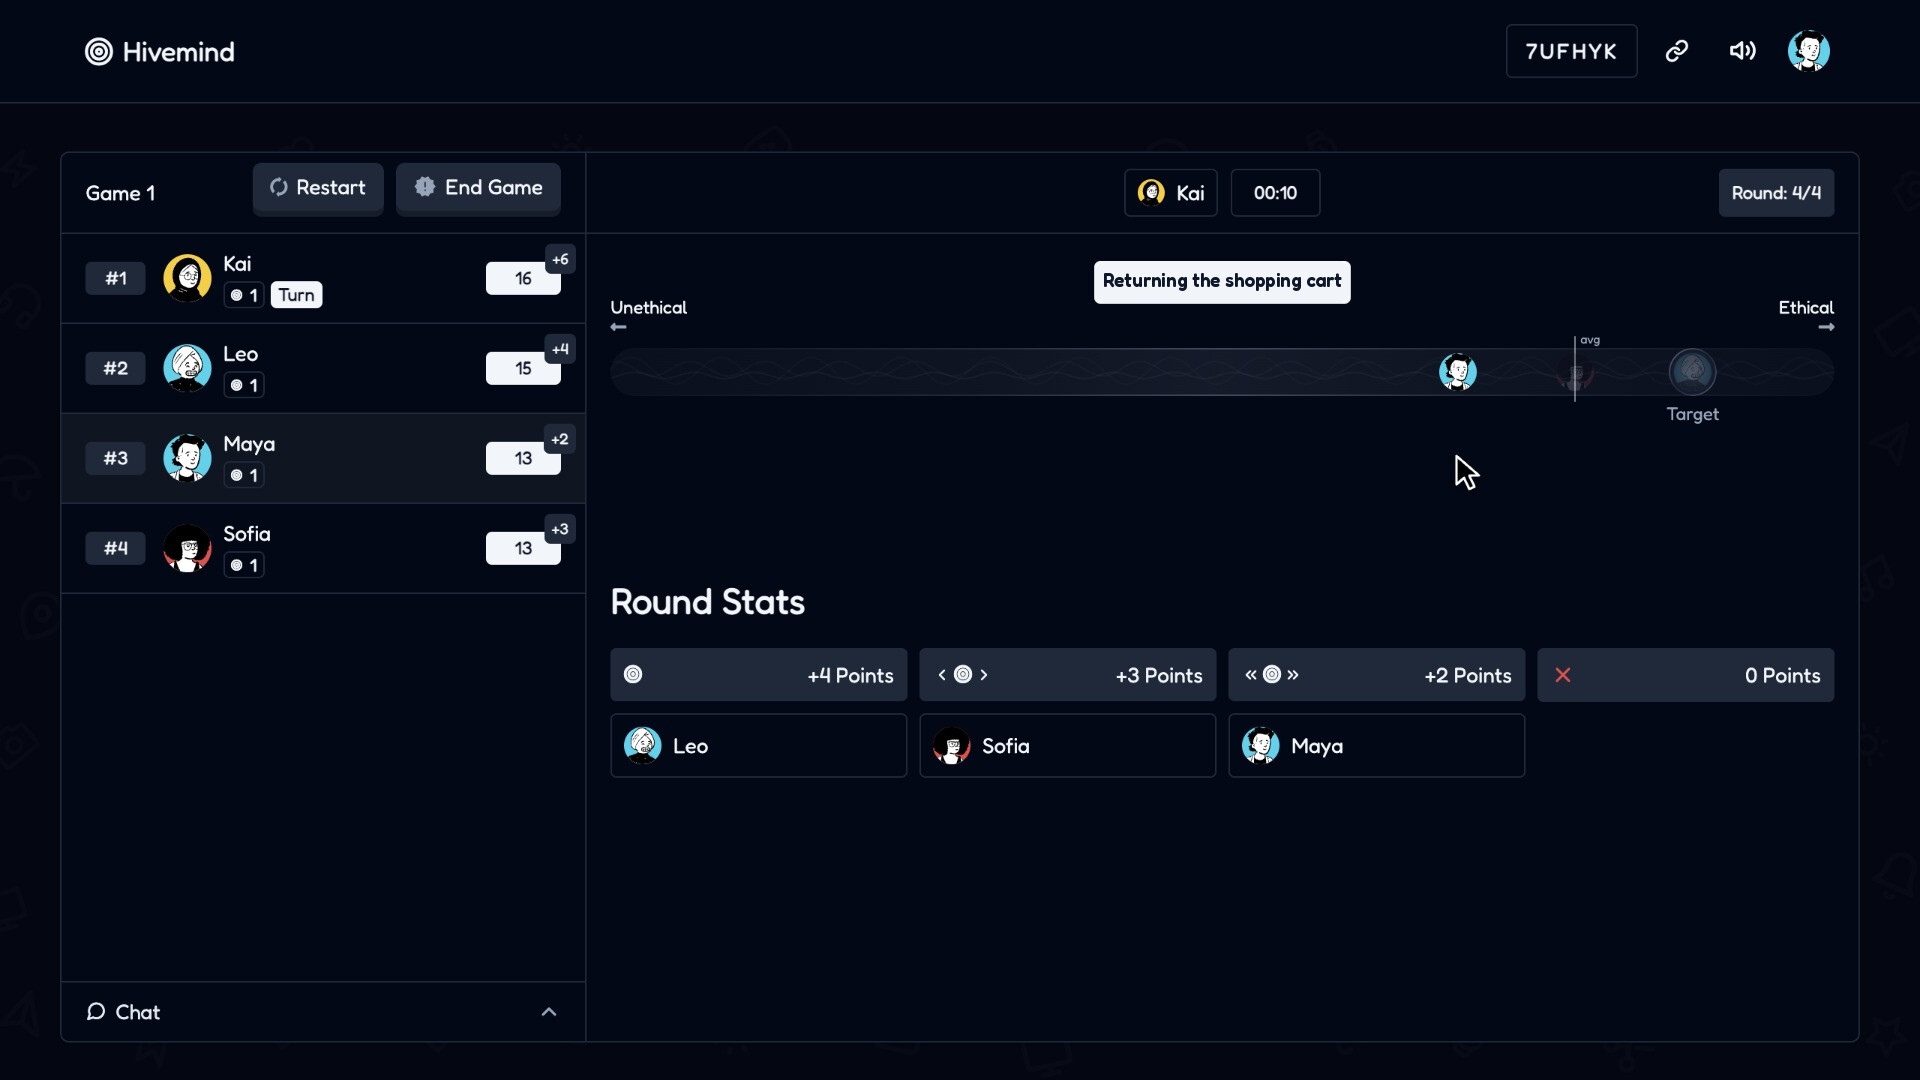Copy the invite link icon

point(1677,51)
